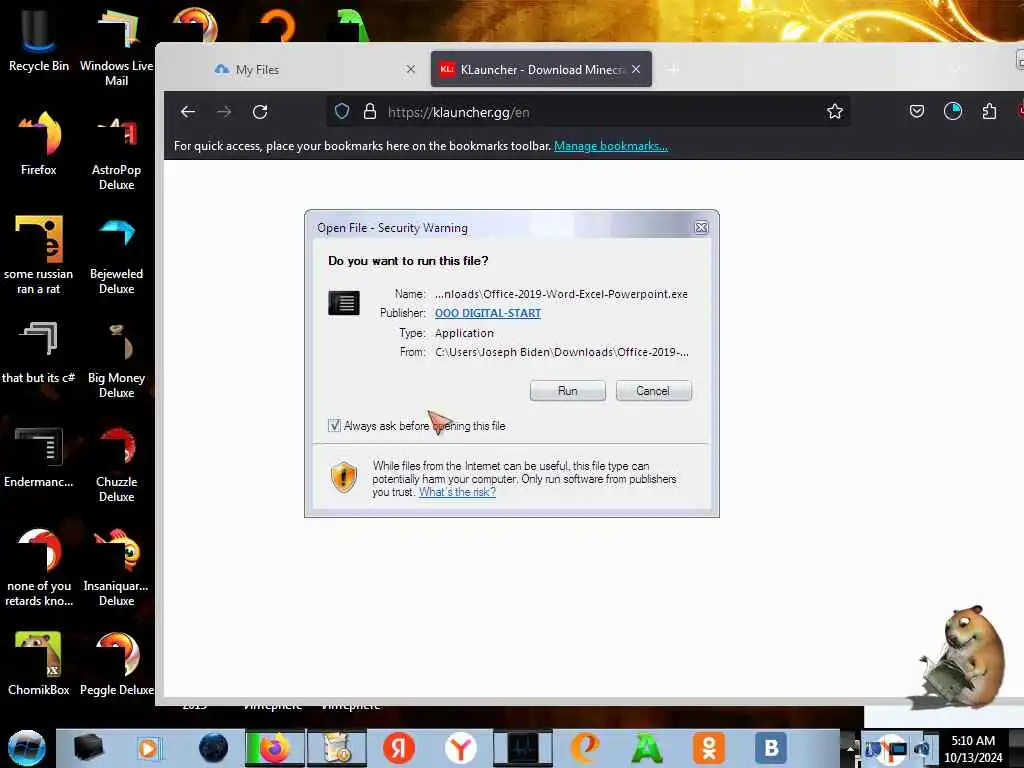The height and width of the screenshot is (768, 1024).
Task: Open the Recycle Bin desktop icon
Action: click(x=38, y=39)
